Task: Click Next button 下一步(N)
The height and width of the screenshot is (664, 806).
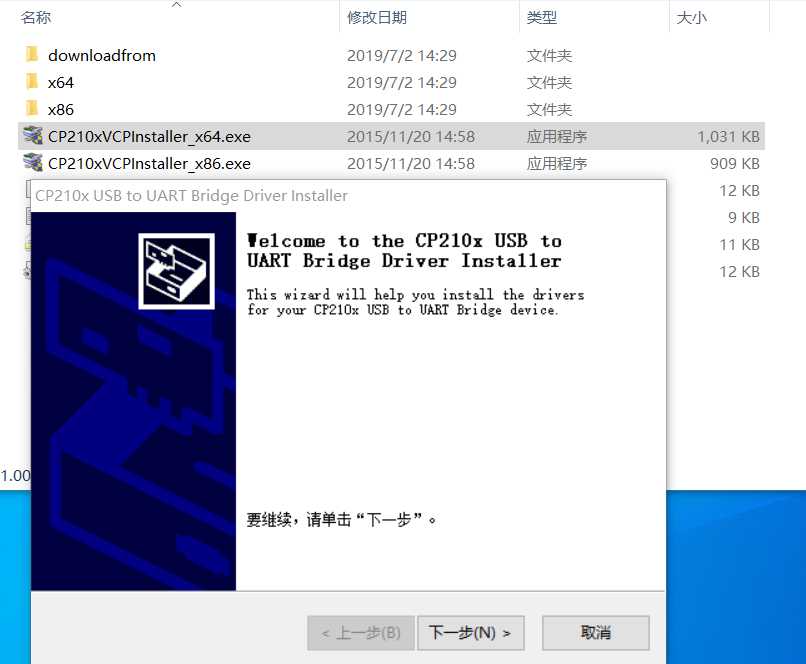Action: [470, 633]
